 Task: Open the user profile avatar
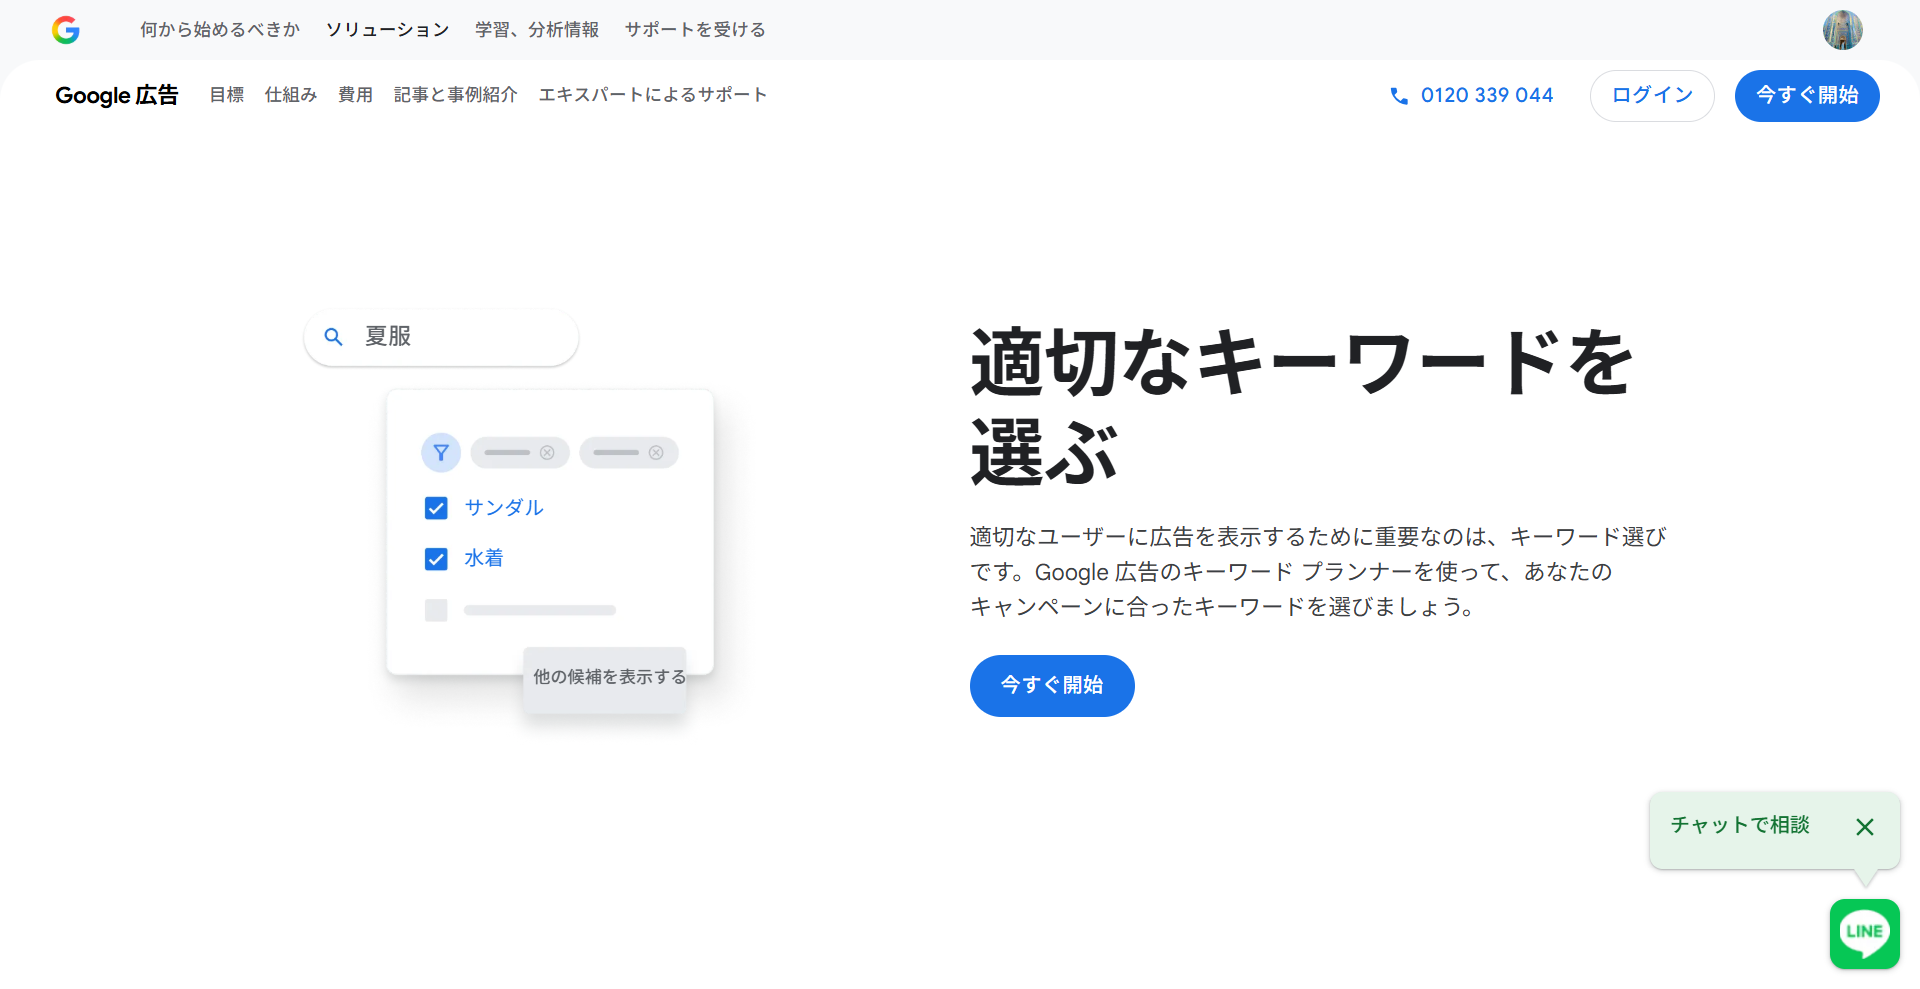(x=1842, y=30)
